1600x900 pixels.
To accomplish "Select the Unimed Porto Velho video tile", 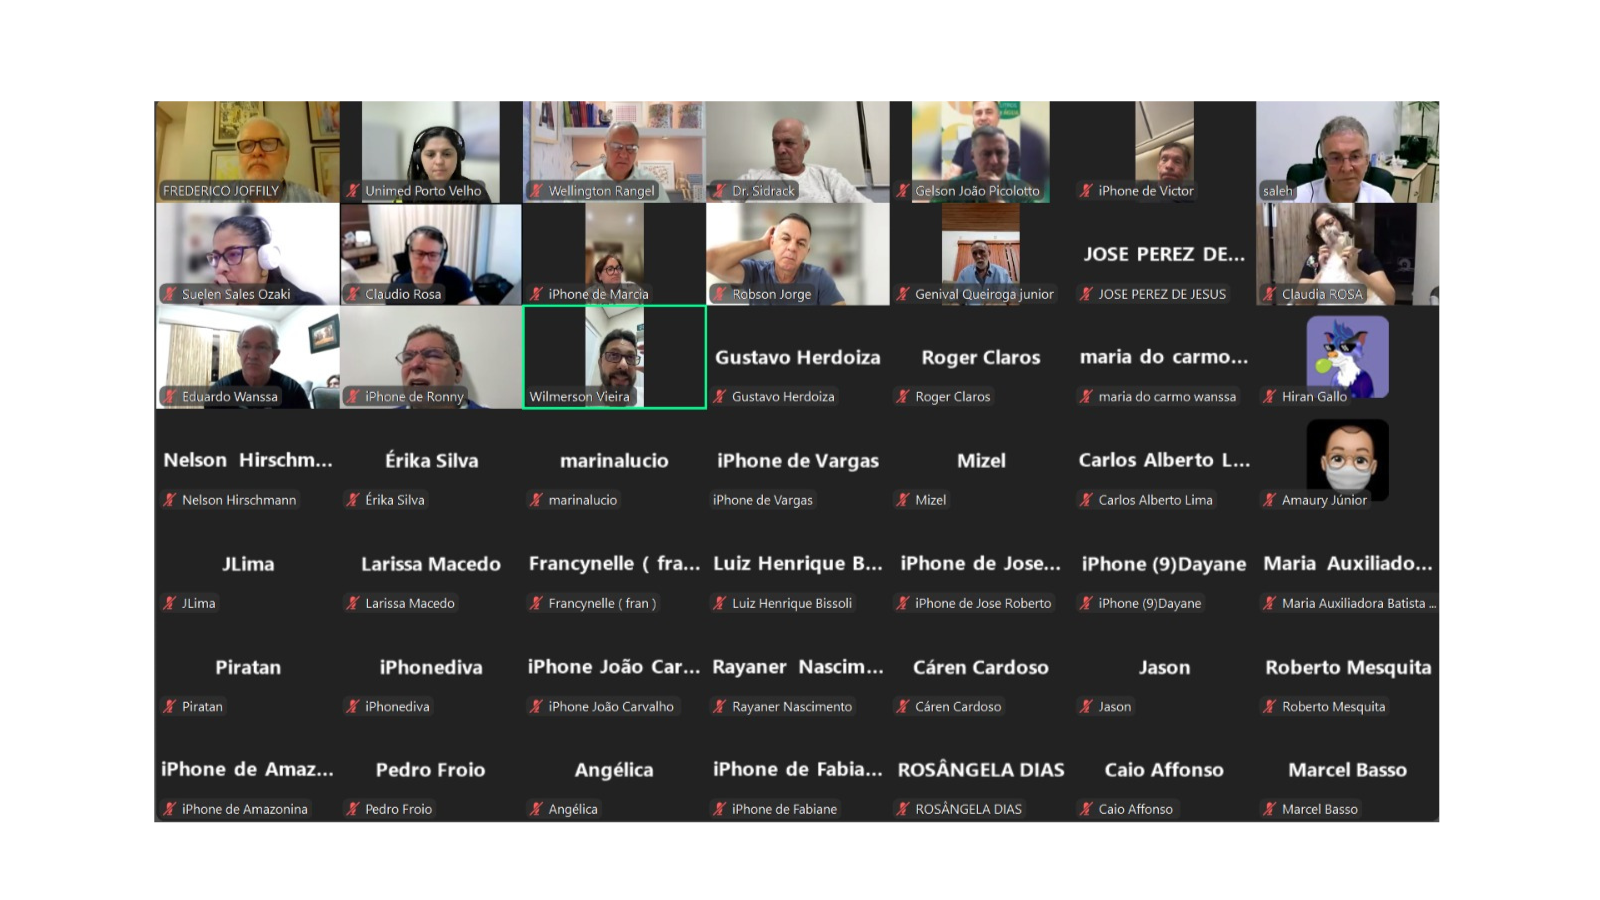I will tap(431, 152).
